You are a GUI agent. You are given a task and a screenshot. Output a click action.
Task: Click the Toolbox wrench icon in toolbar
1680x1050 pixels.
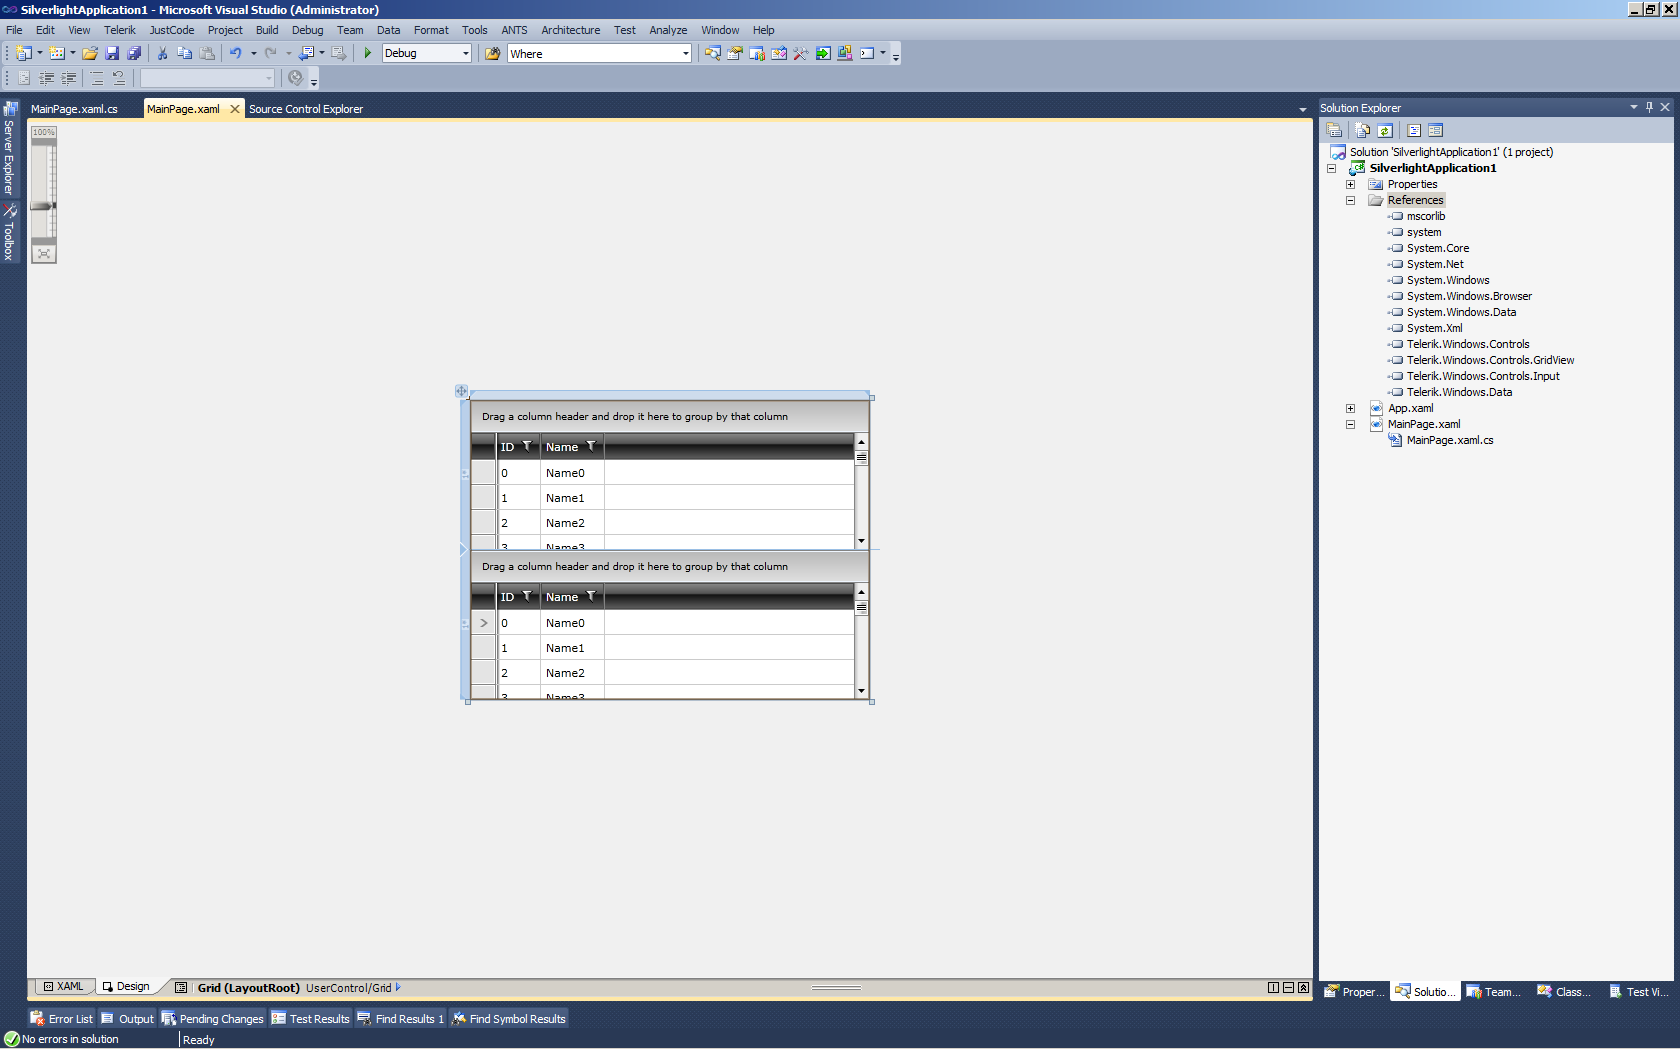click(x=801, y=53)
